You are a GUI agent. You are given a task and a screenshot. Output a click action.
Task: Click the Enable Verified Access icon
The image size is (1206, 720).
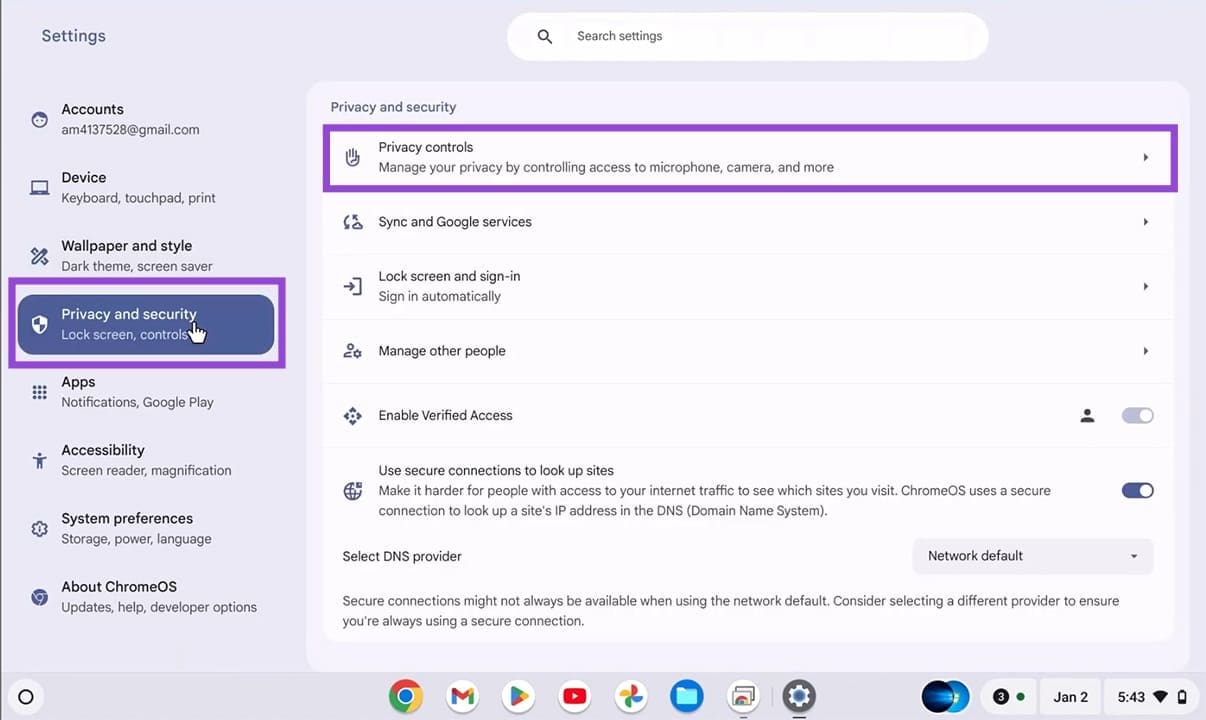click(352, 415)
